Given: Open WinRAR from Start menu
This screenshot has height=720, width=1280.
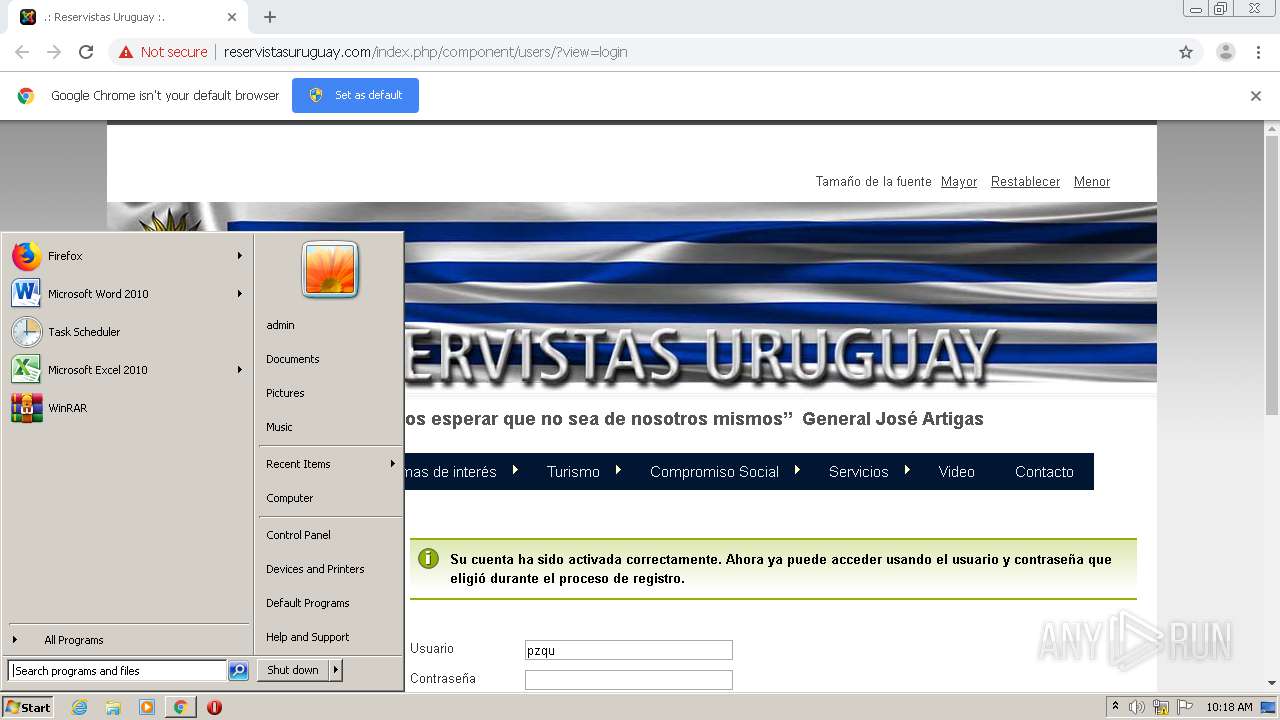Looking at the screenshot, I should tap(67, 408).
